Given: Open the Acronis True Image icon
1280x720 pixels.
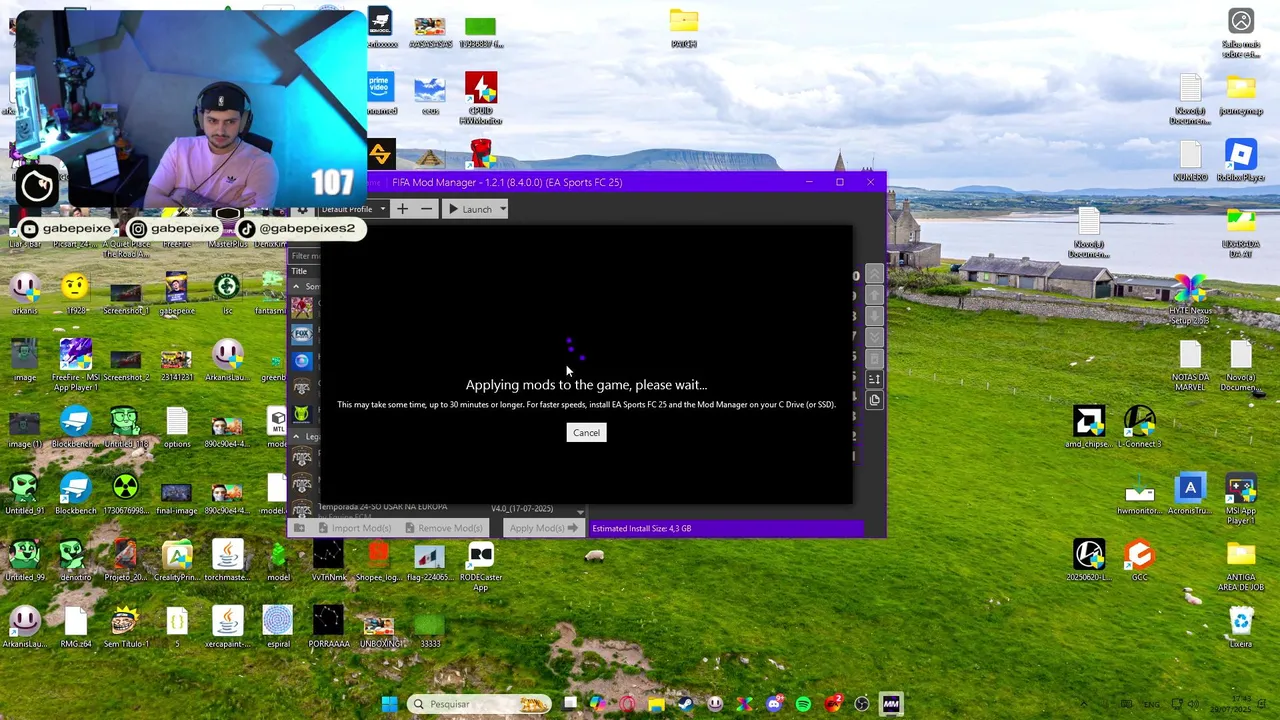Looking at the screenshot, I should 1190,493.
